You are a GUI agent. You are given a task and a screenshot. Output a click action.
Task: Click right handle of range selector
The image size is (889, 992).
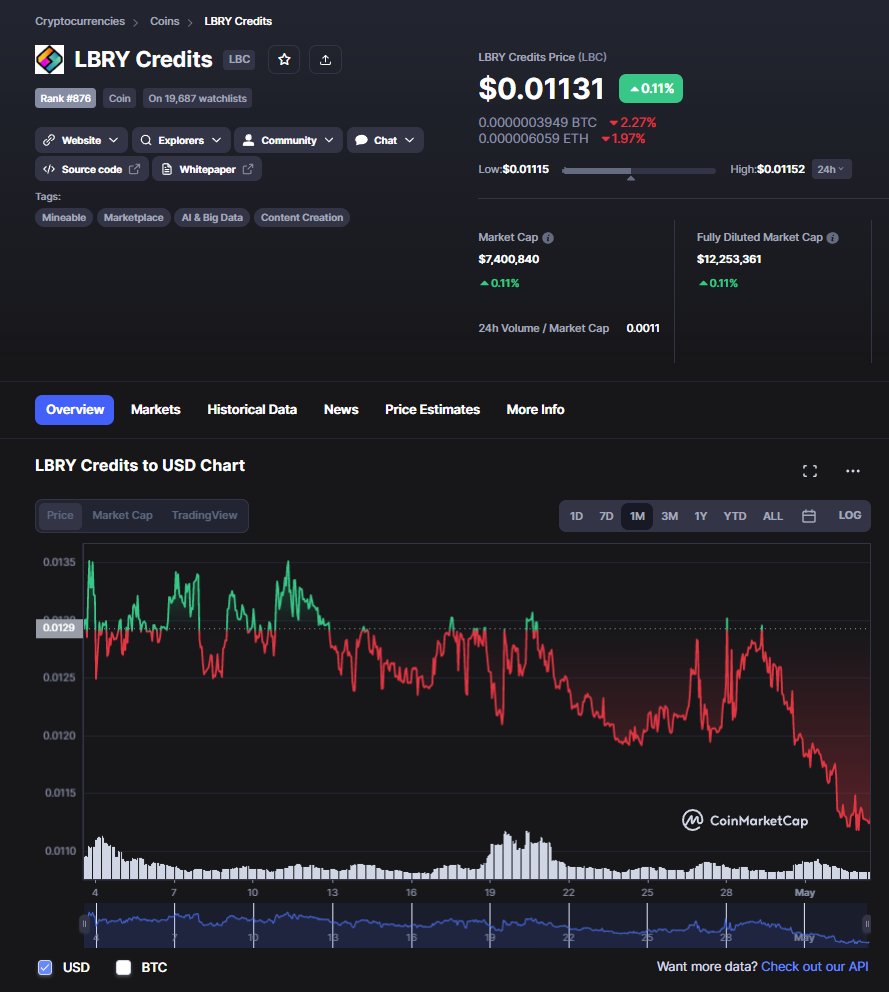point(867,924)
